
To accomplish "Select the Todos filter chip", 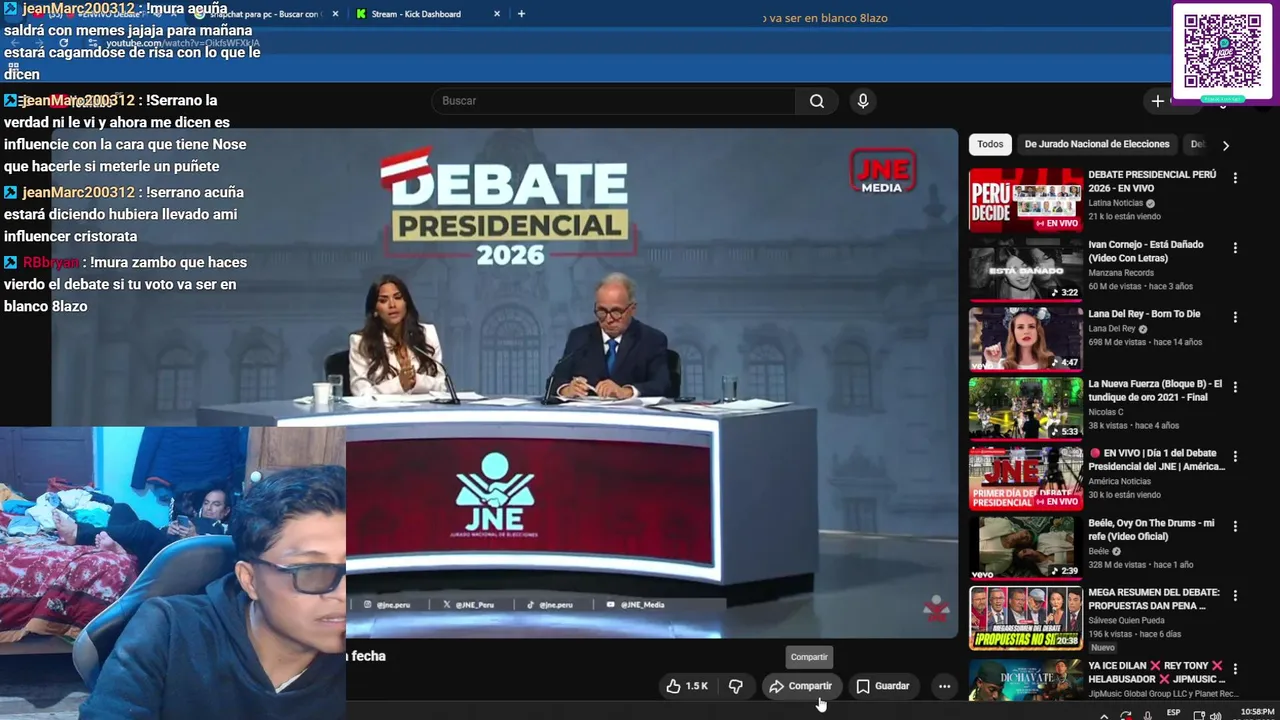I will 990,144.
